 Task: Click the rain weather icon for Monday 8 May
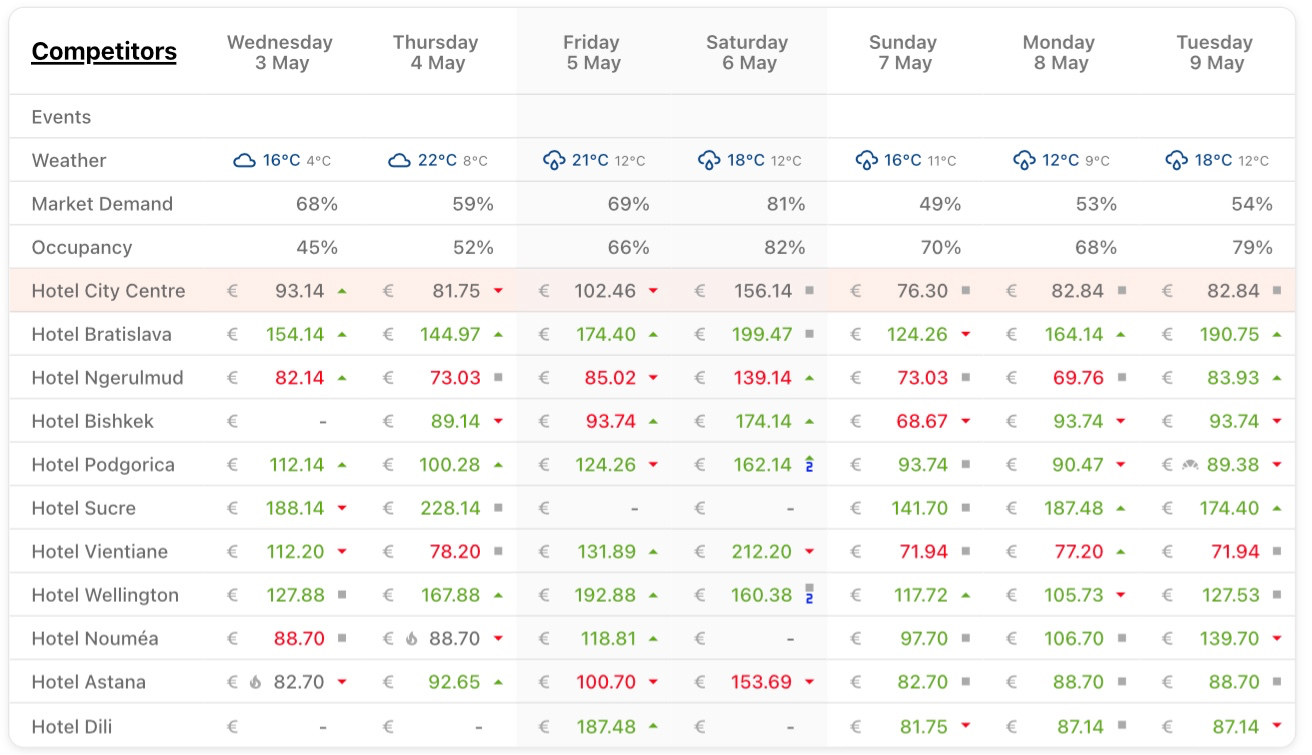click(x=1022, y=160)
